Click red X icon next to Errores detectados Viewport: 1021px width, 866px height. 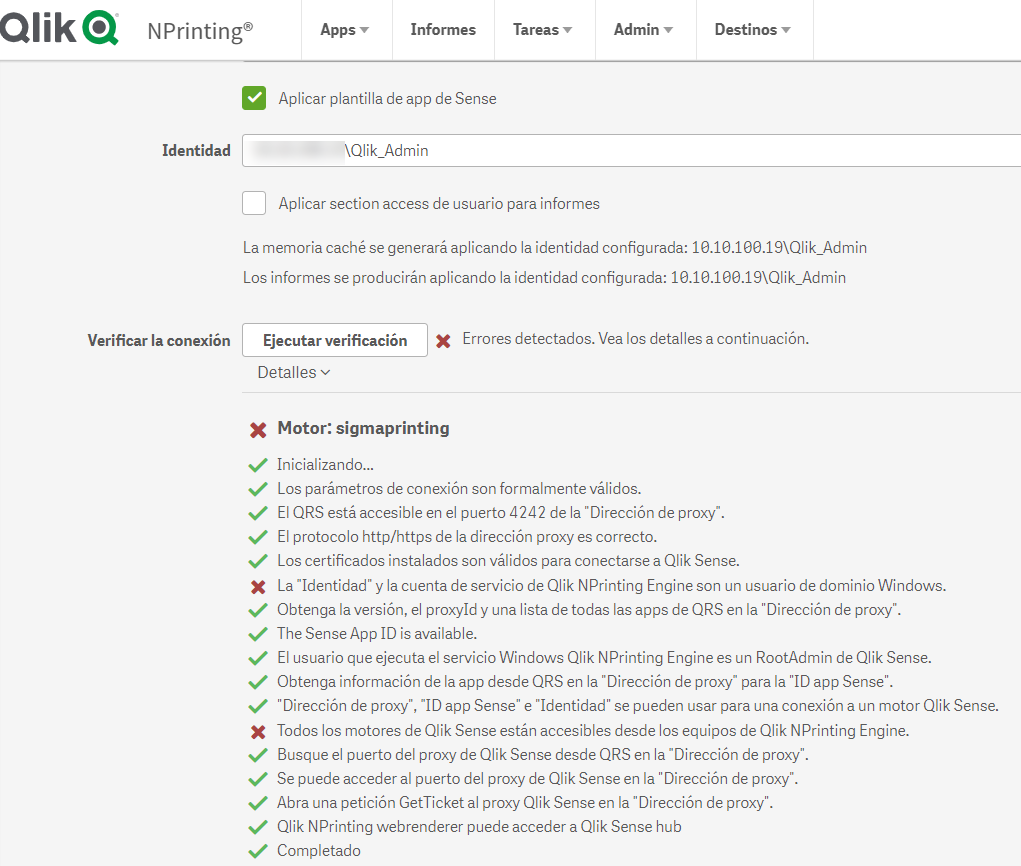tap(443, 341)
